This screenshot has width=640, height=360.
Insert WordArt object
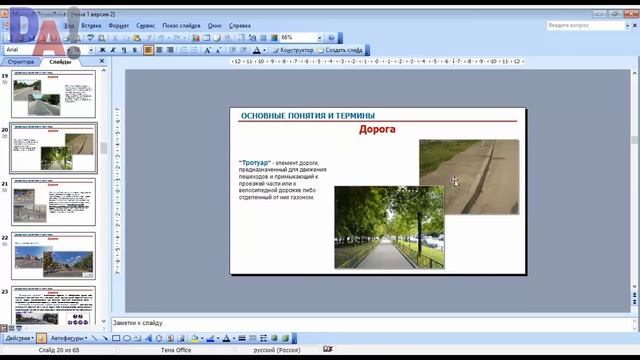pos(148,338)
